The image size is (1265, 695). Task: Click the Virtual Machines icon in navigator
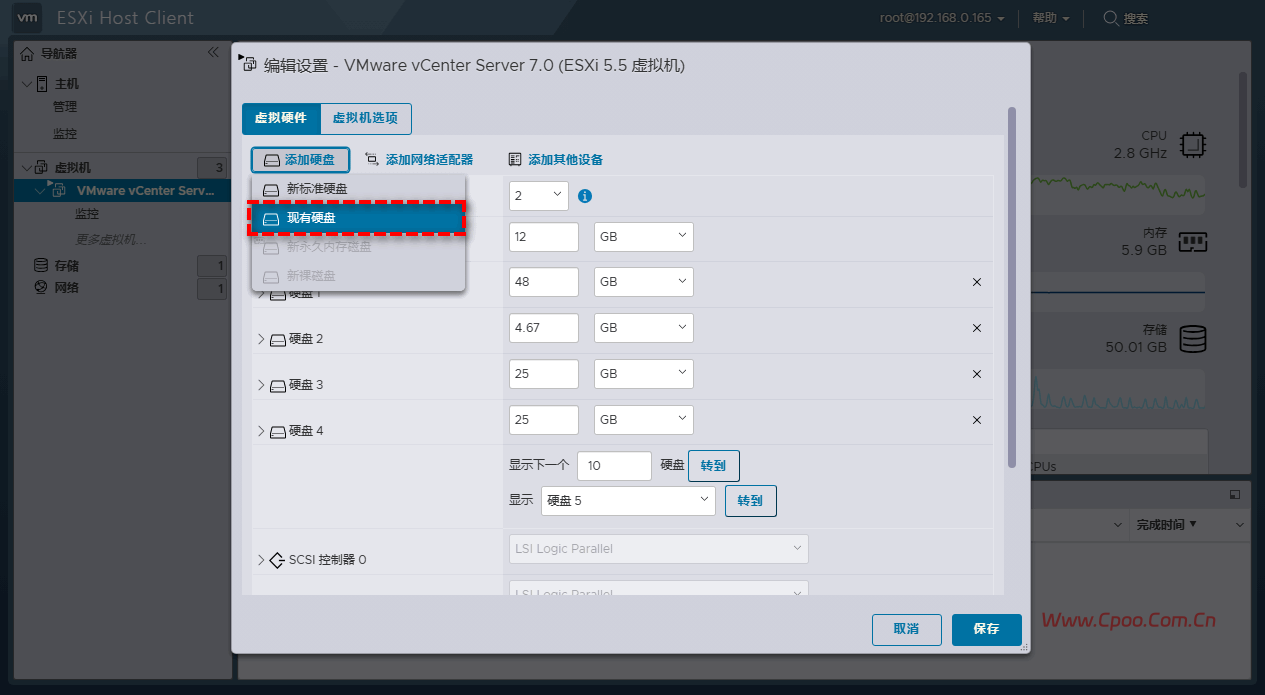coord(42,167)
